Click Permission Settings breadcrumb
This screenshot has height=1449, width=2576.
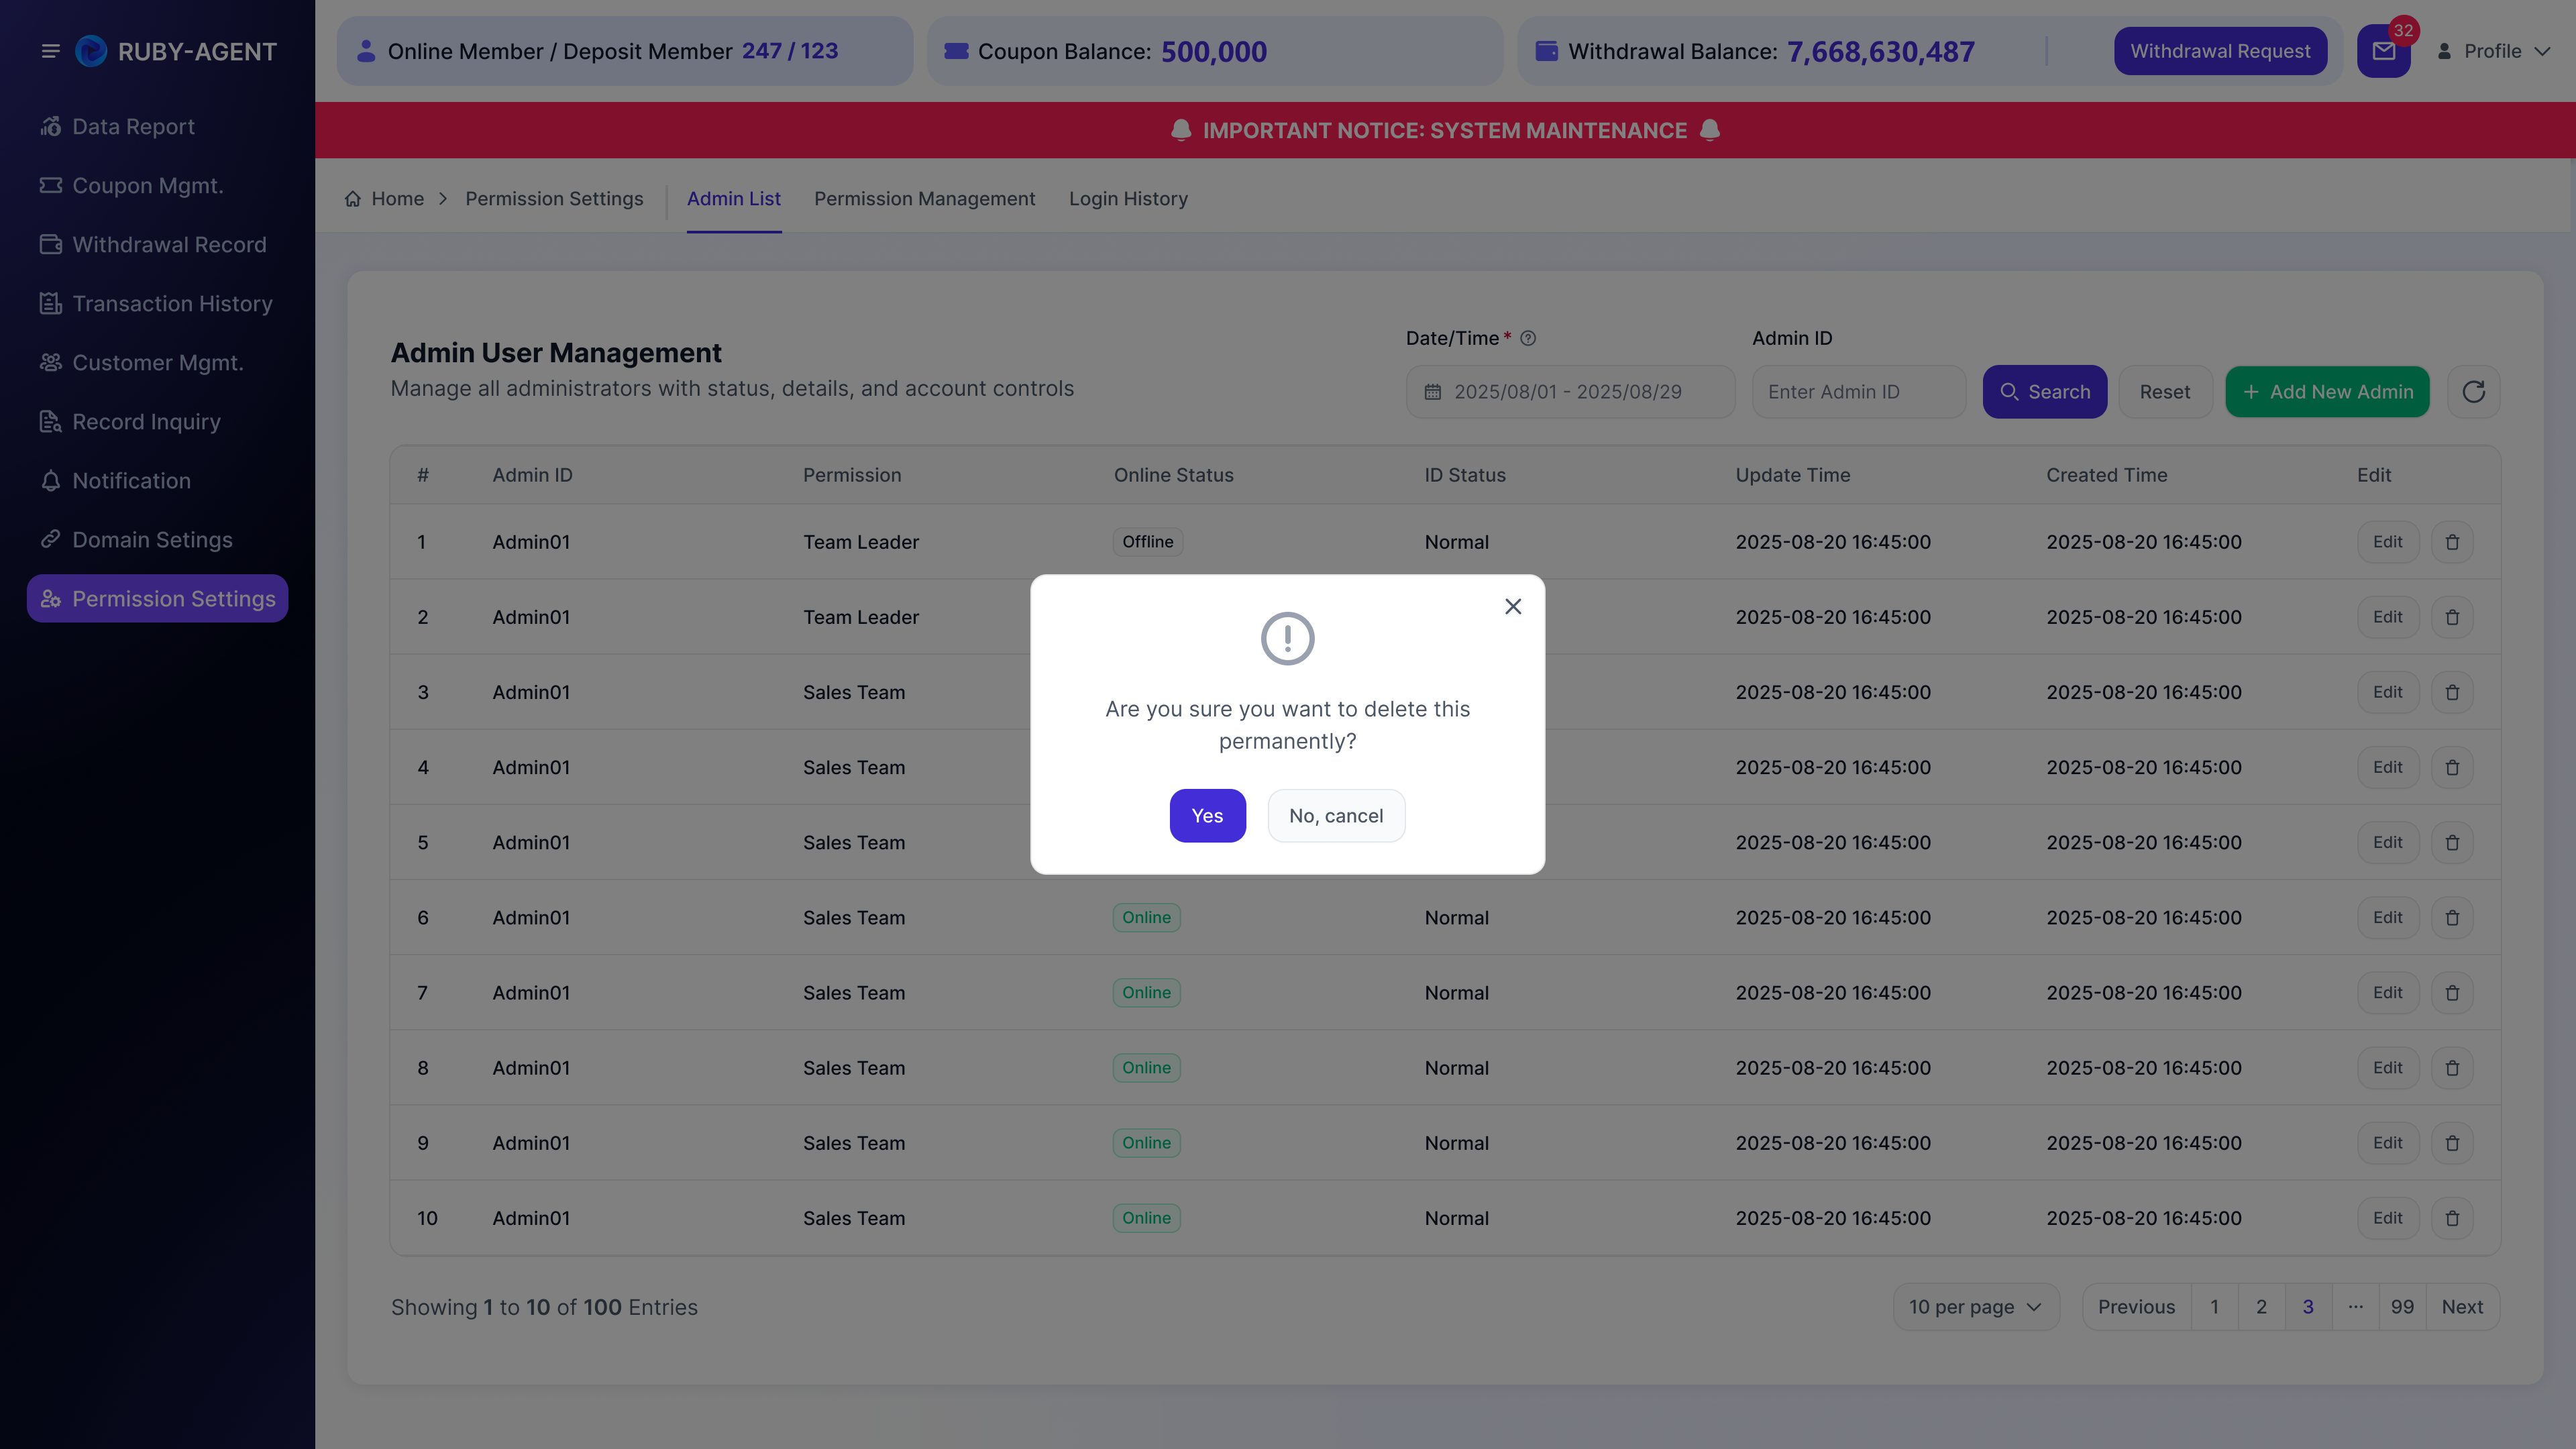554,199
